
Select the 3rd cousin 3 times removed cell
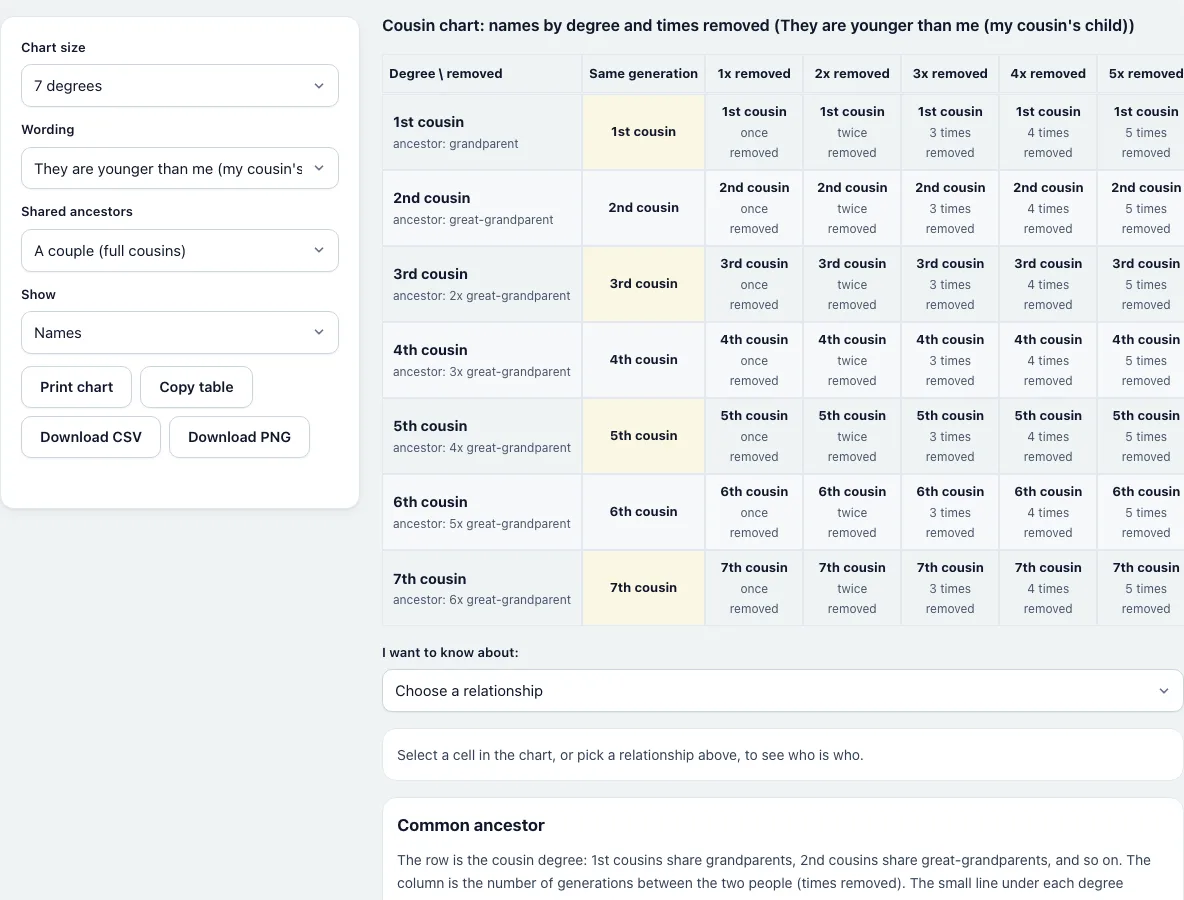point(950,284)
